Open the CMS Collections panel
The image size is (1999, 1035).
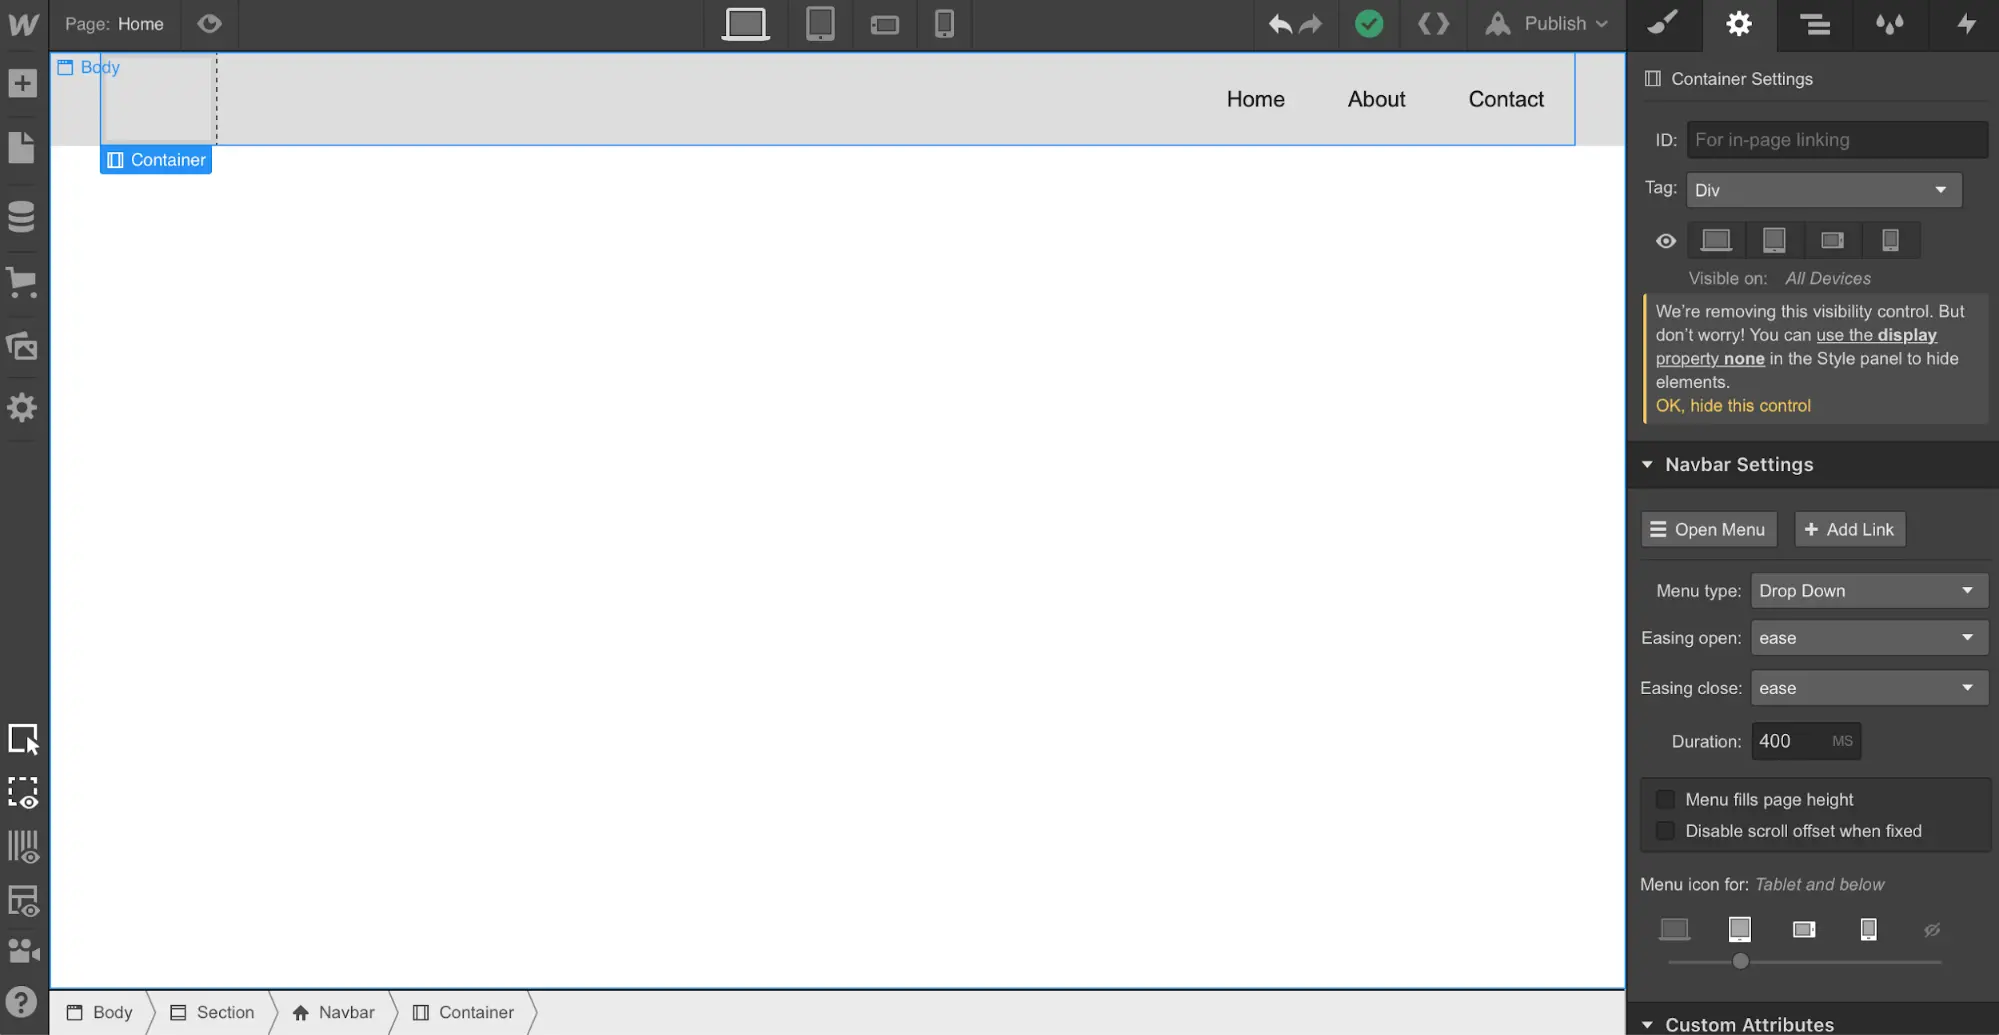[22, 216]
